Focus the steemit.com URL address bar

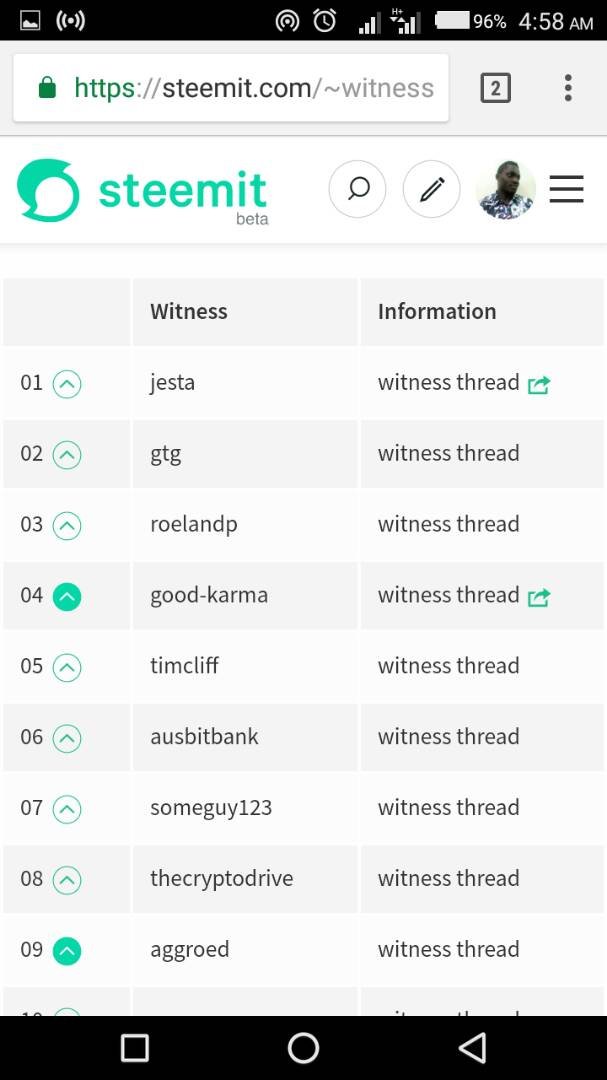point(231,88)
